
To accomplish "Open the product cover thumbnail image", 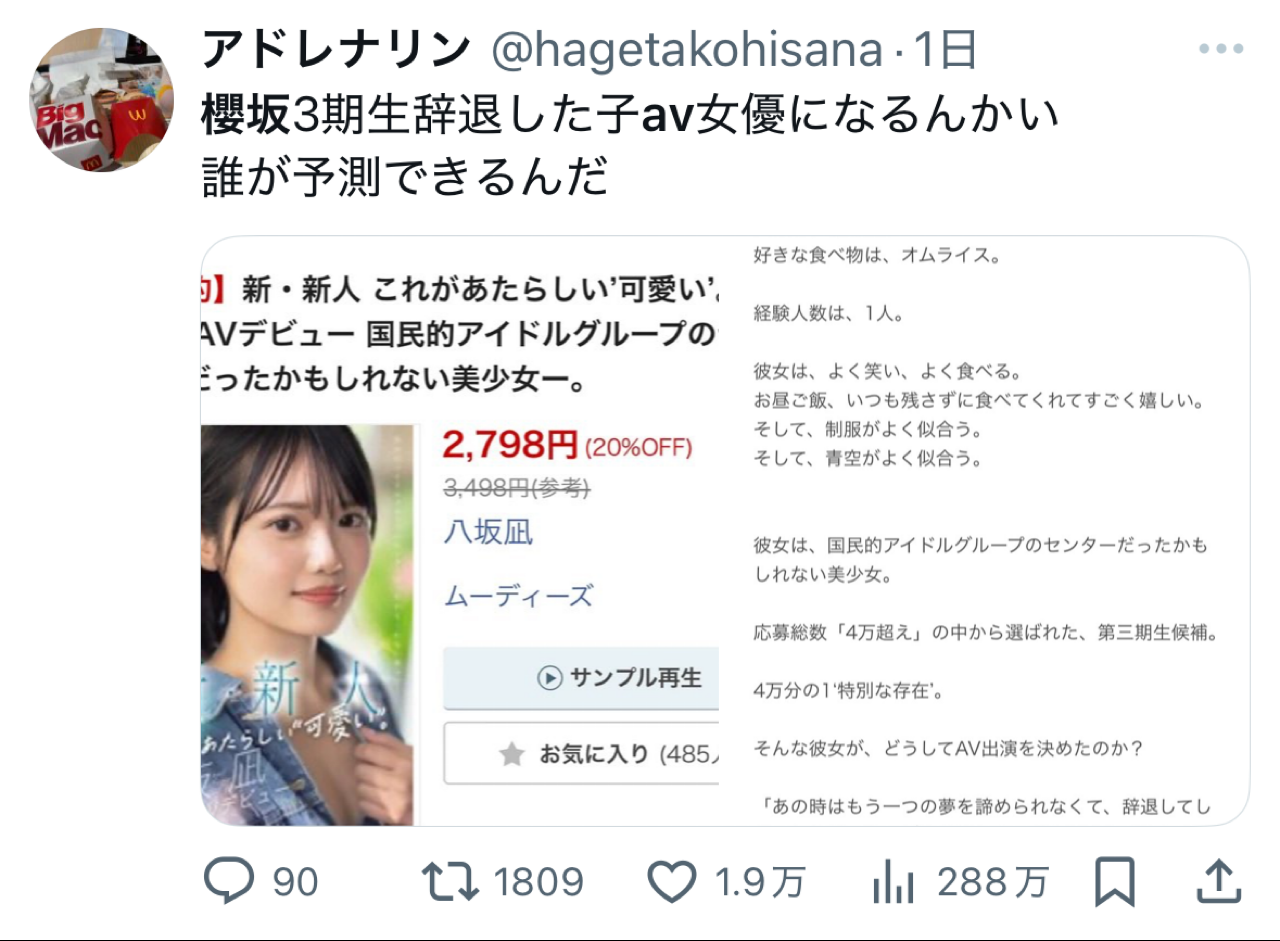I will (x=307, y=624).
